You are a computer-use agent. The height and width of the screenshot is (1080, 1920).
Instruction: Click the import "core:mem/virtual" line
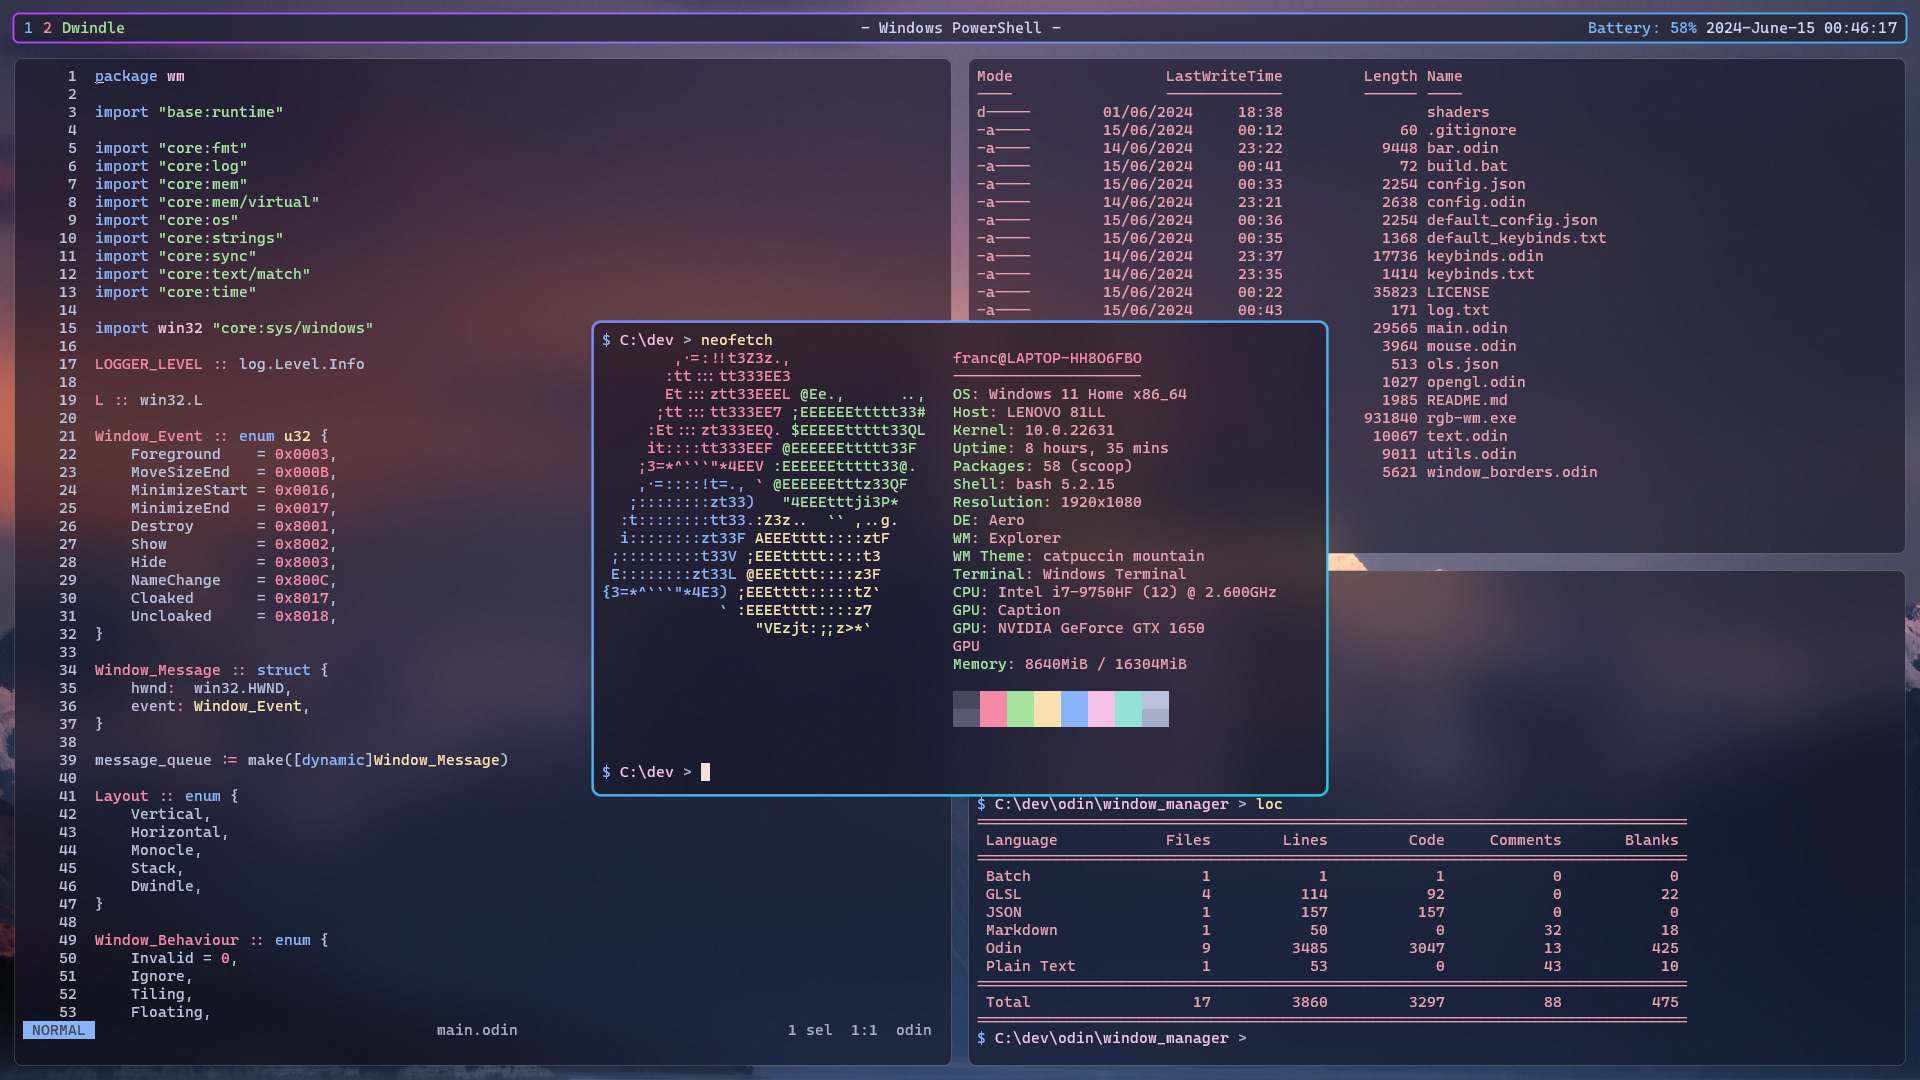[207, 202]
